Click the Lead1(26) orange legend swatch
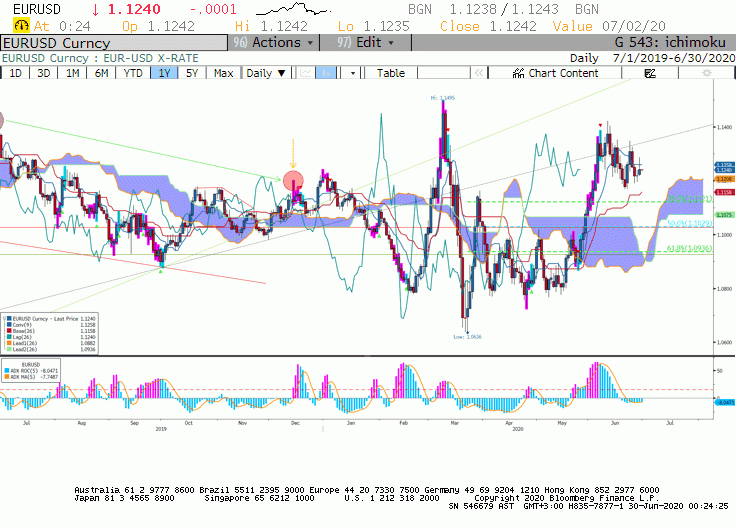The image size is (736, 529). click(x=9, y=343)
